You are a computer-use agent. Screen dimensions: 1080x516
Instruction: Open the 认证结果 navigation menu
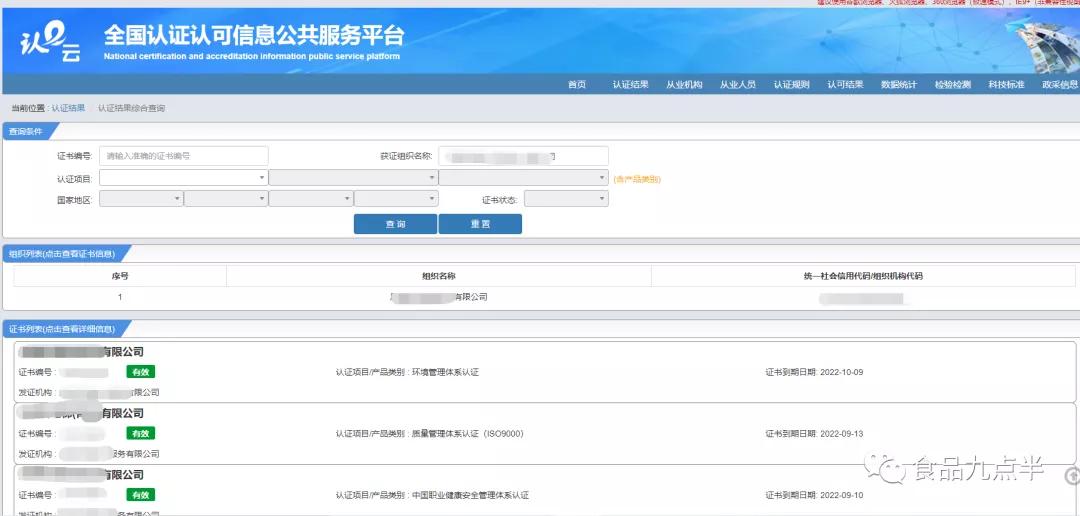coord(630,85)
